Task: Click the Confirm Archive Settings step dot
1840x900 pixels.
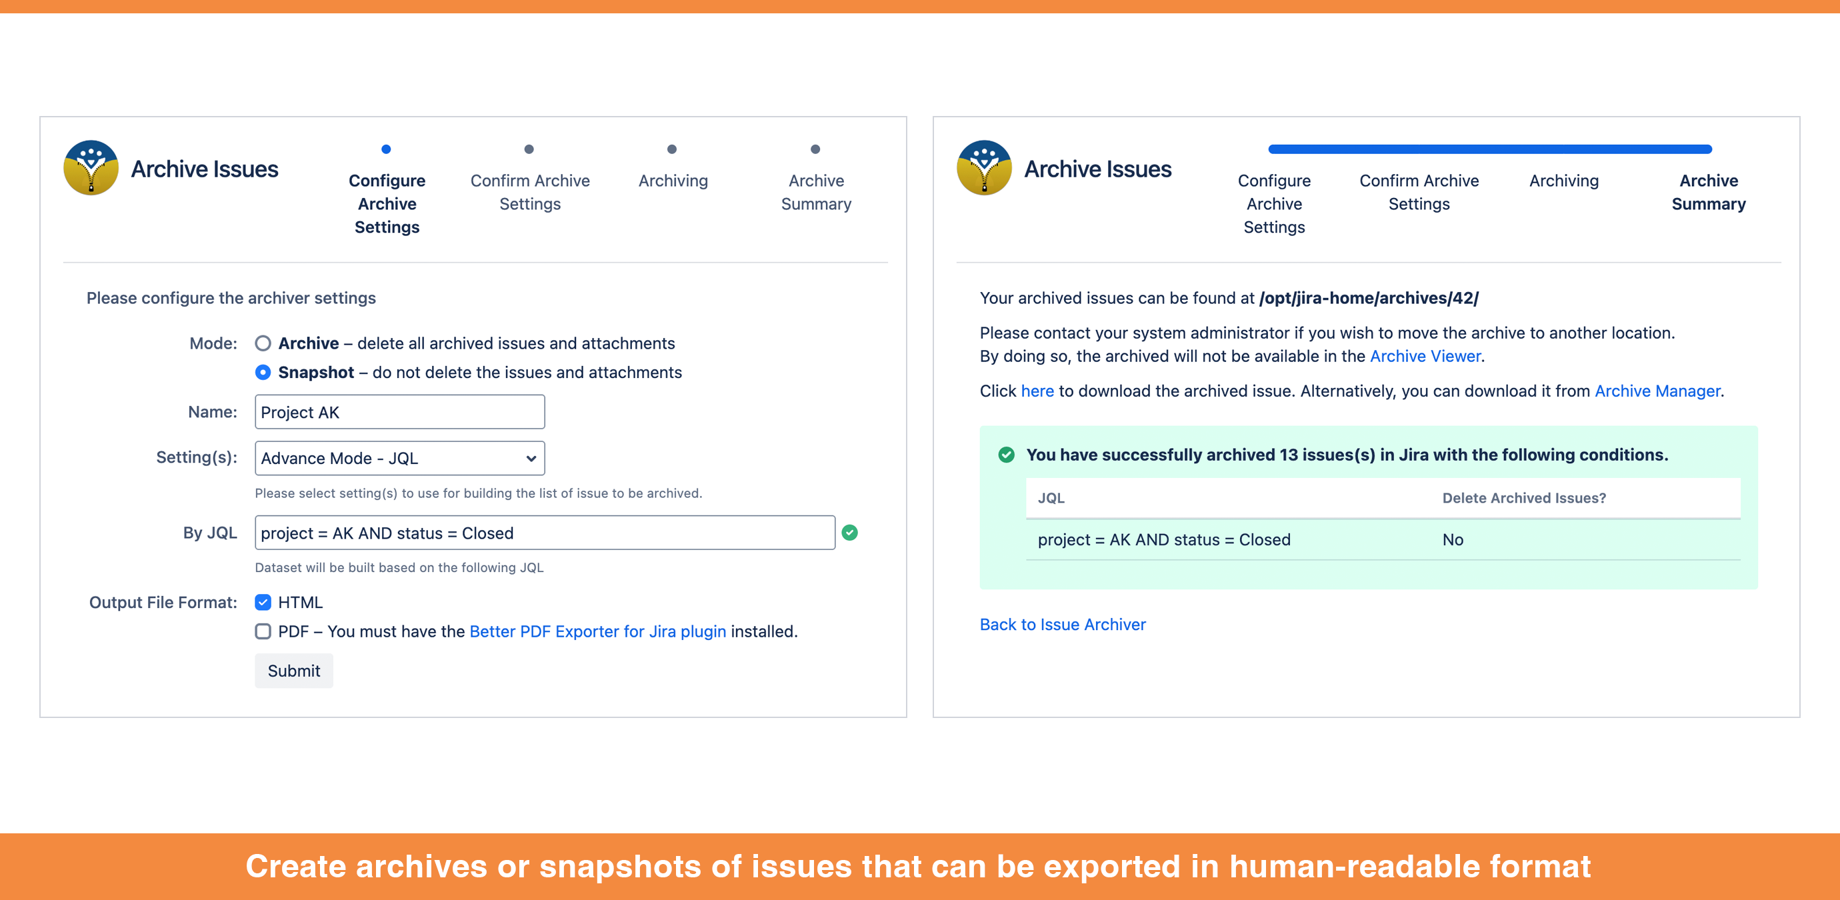Action: (x=529, y=150)
